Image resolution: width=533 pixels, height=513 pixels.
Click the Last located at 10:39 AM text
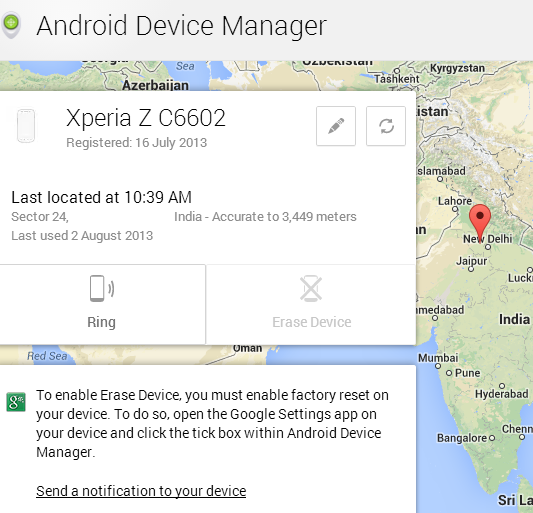coord(102,197)
